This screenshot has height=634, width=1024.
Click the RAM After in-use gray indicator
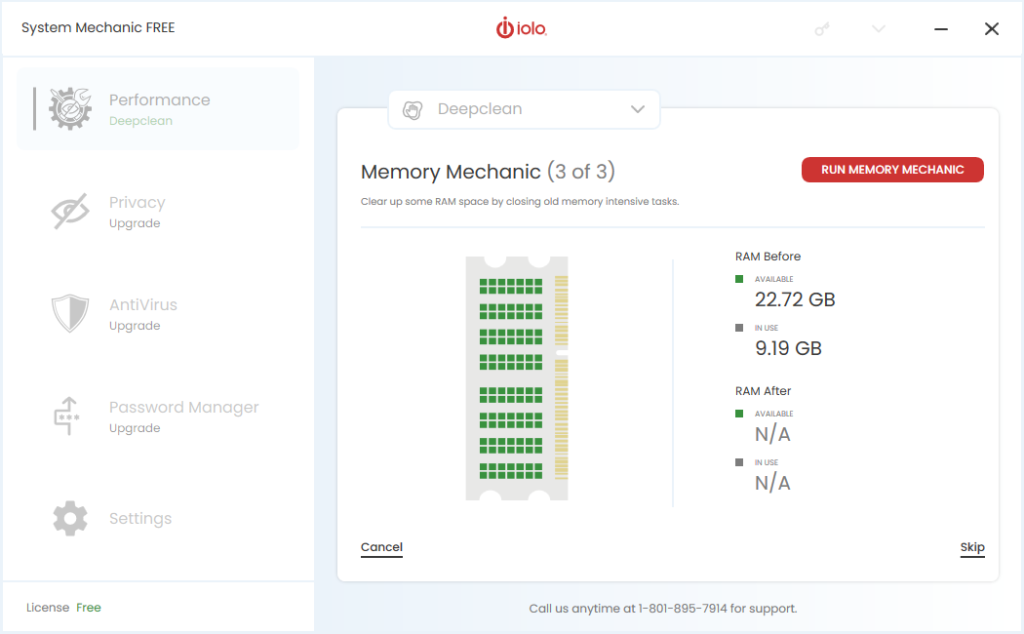(739, 462)
